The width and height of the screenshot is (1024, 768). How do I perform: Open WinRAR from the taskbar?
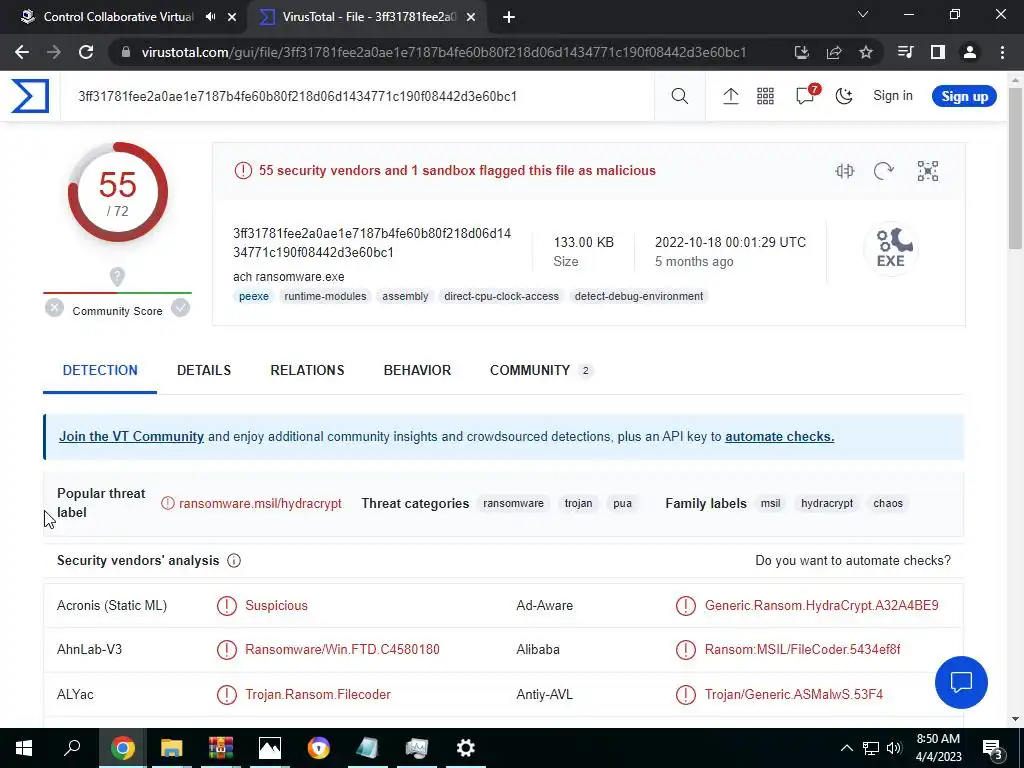click(x=221, y=748)
